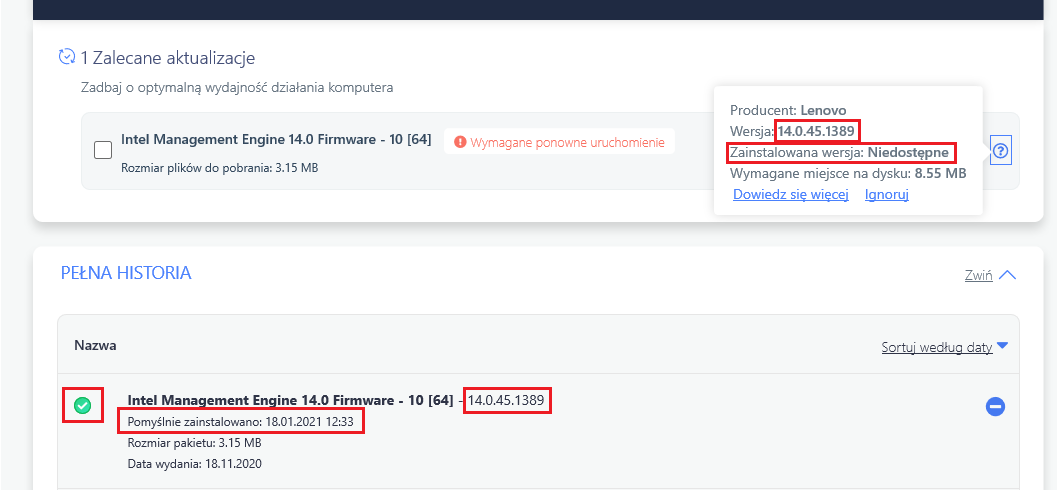Click 'Rozmiar pakietu: 3.15 MB' text
The image size is (1057, 490).
click(194, 443)
